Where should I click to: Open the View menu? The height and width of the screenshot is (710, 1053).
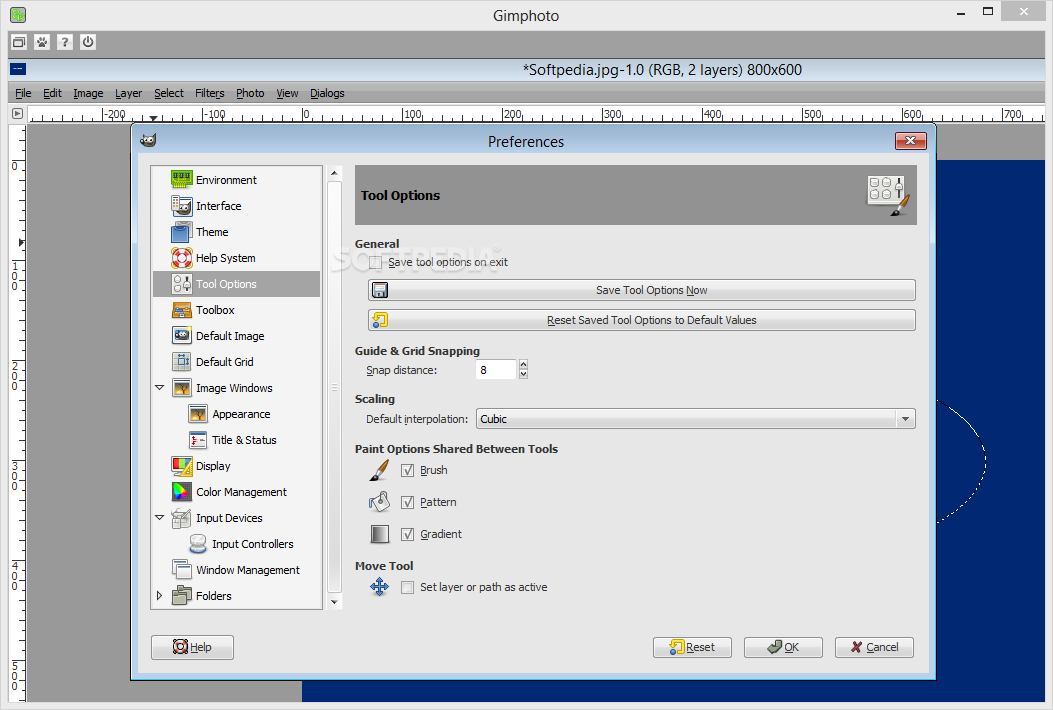(287, 93)
